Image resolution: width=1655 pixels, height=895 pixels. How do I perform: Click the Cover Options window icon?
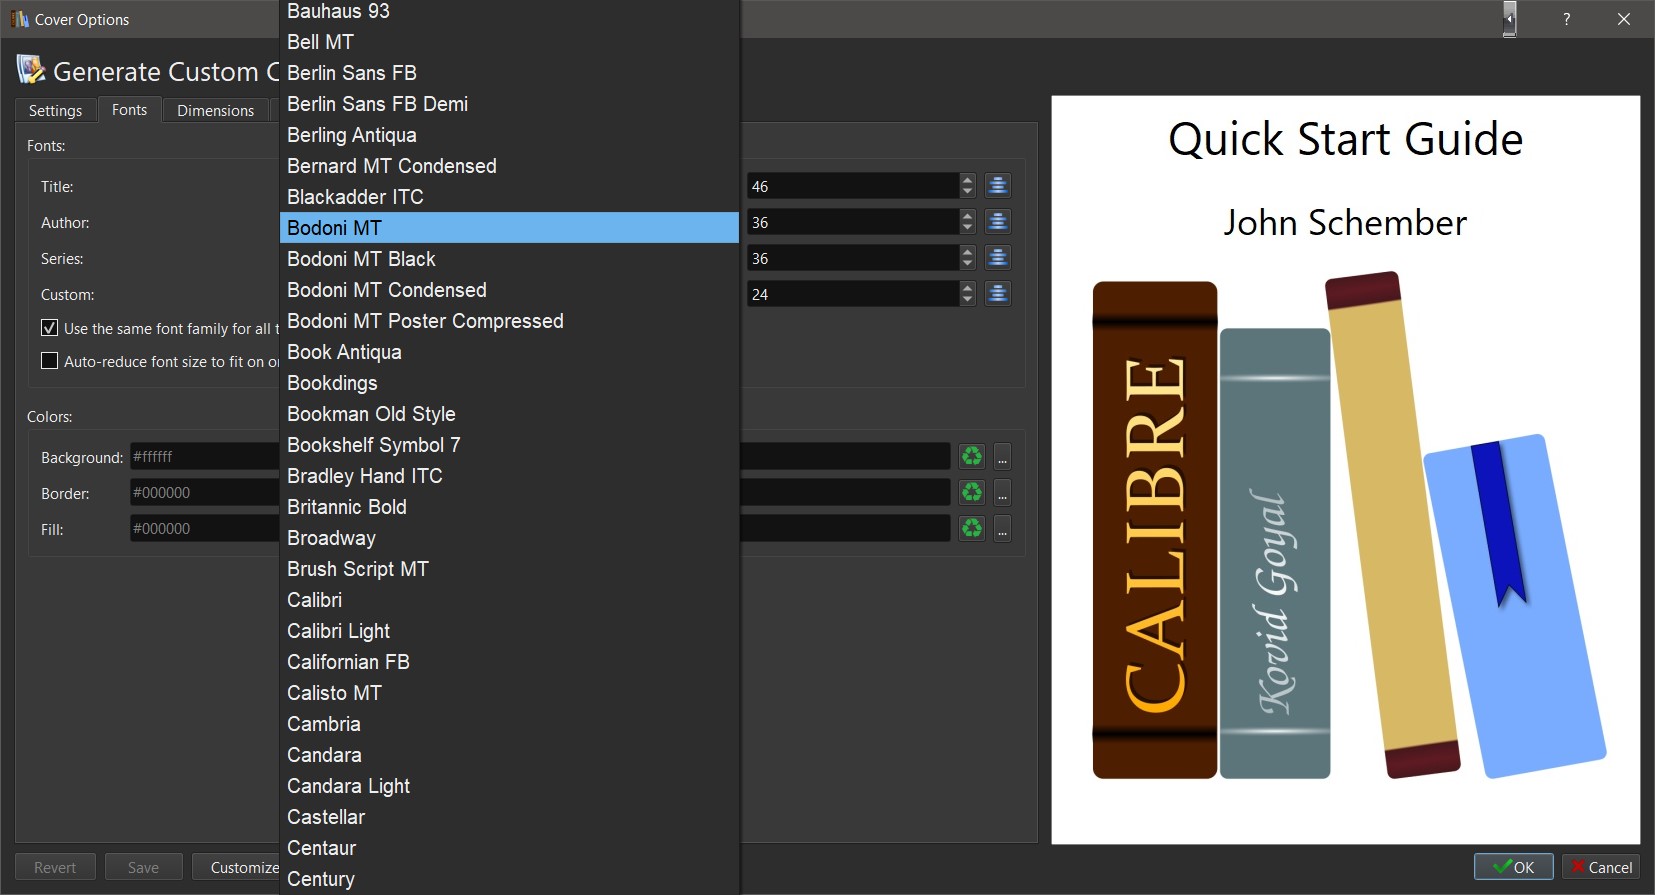[20, 19]
